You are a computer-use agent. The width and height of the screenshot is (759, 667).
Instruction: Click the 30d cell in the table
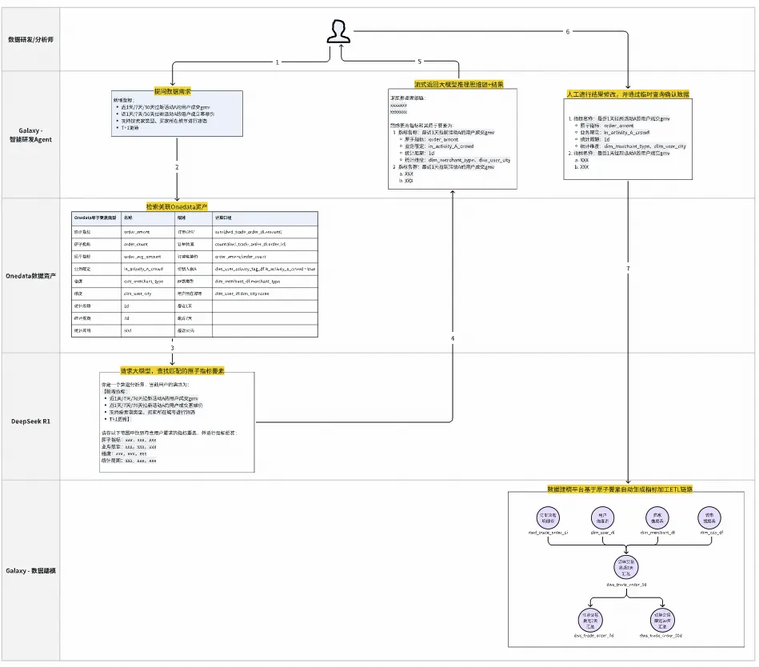click(148, 331)
